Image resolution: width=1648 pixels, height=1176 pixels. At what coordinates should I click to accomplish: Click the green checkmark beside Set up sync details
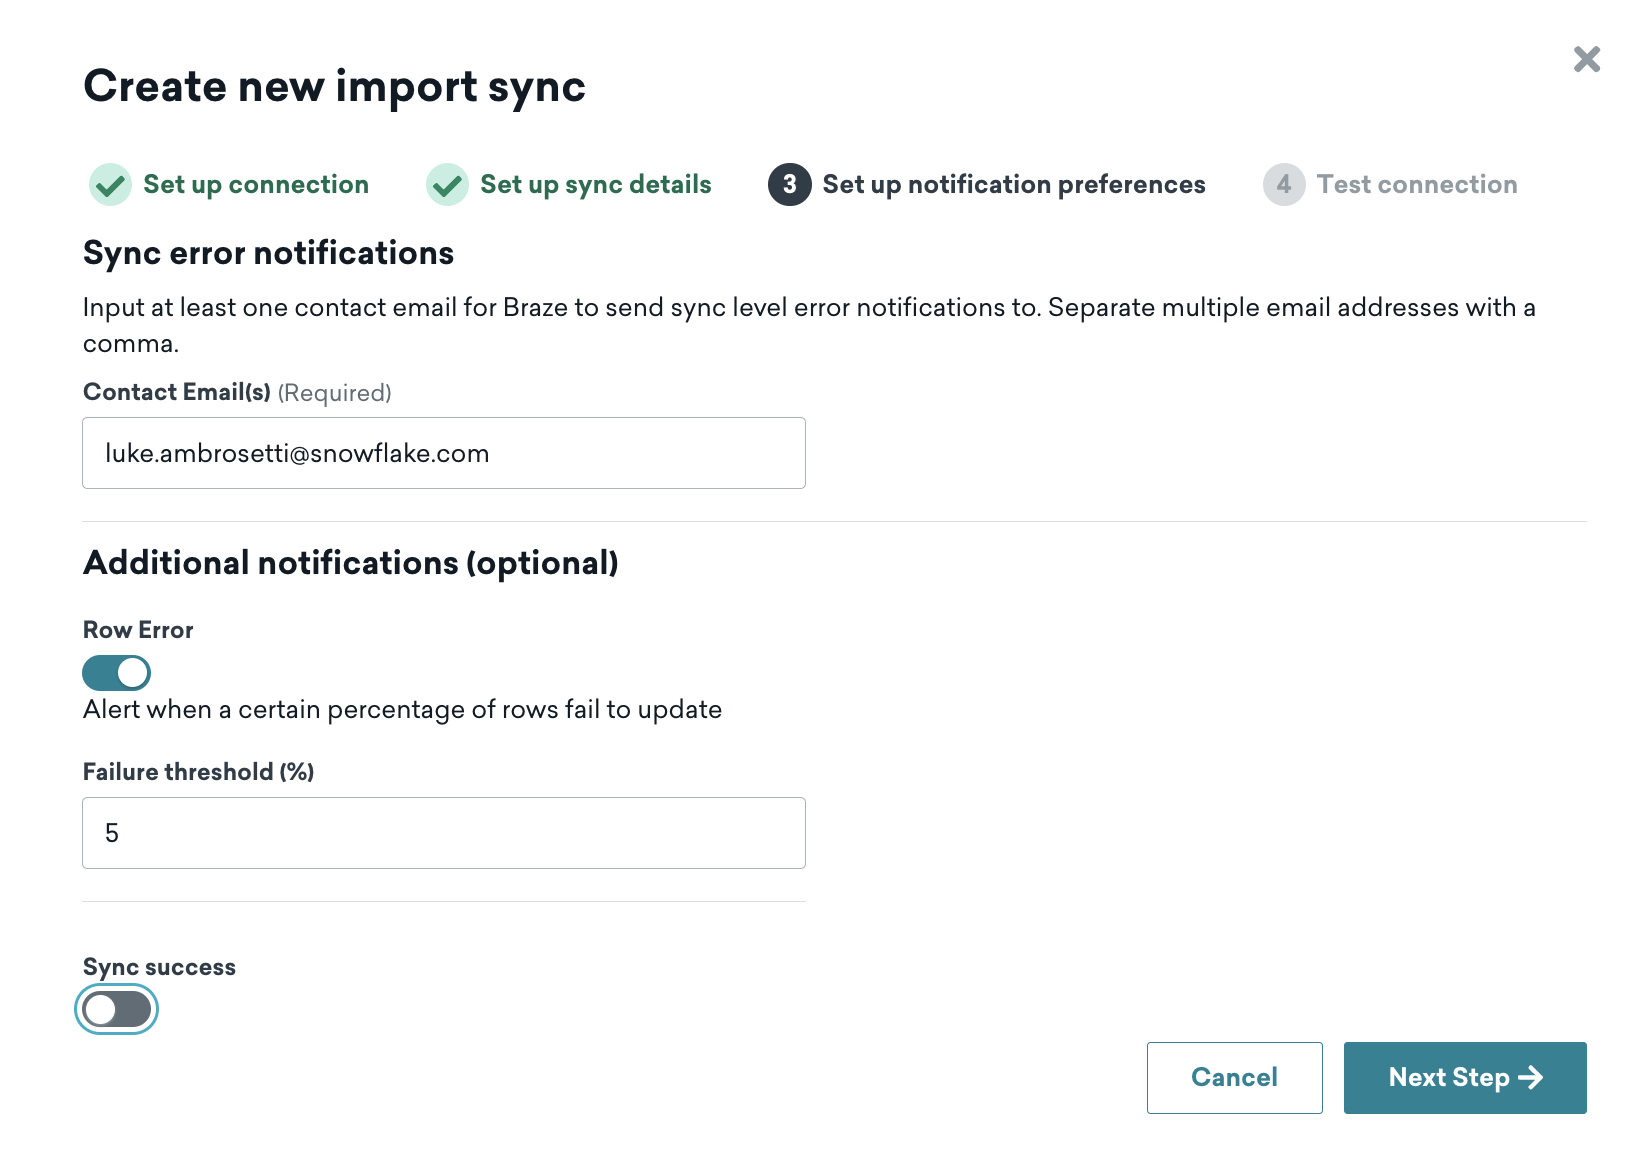(x=447, y=185)
